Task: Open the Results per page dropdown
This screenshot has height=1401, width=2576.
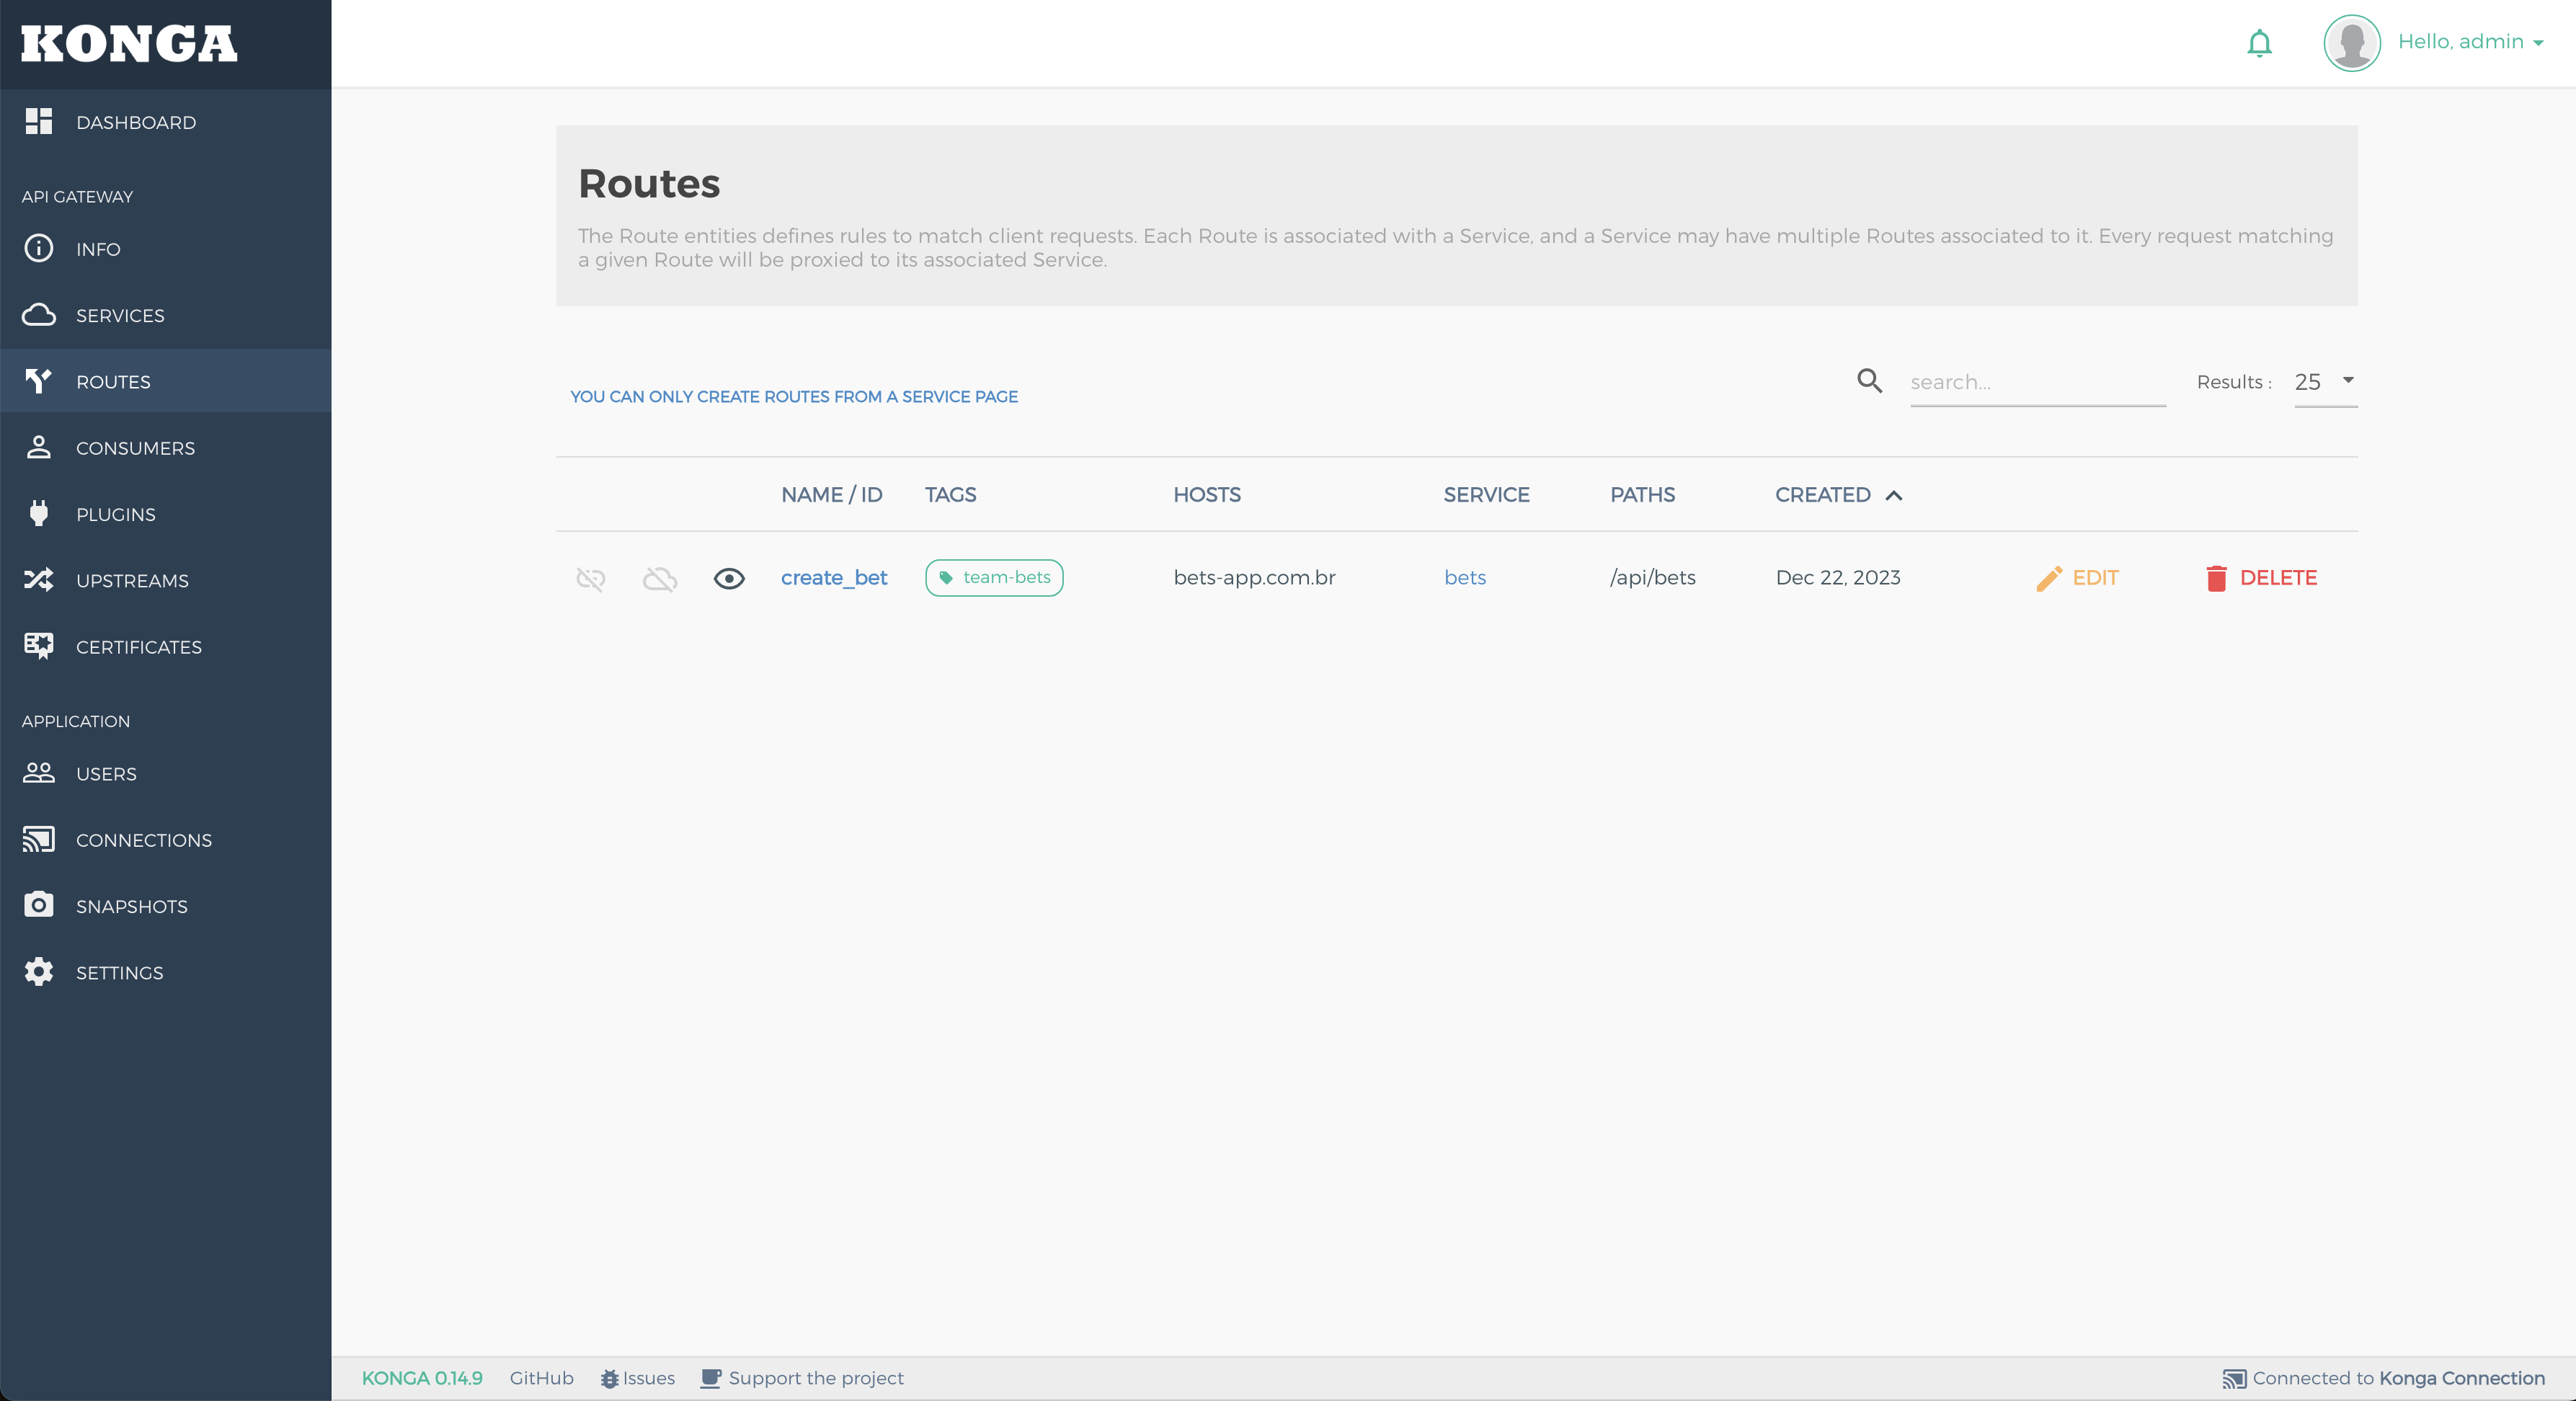Action: (x=2325, y=382)
